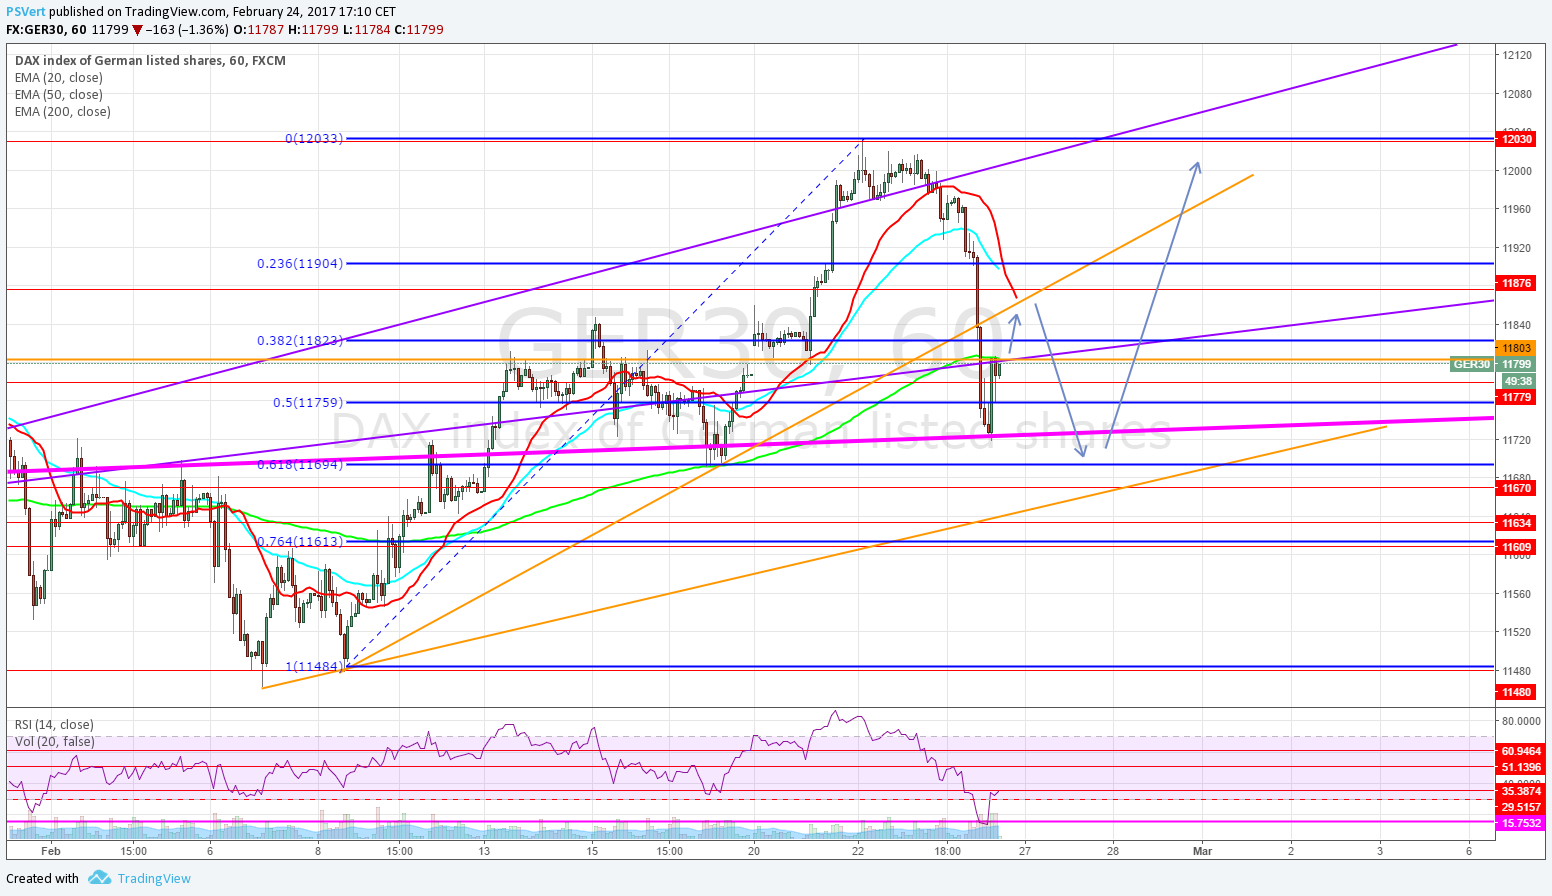Image resolution: width=1552 pixels, height=896 pixels.
Task: Click the 12120 price axis label
Action: point(1517,56)
